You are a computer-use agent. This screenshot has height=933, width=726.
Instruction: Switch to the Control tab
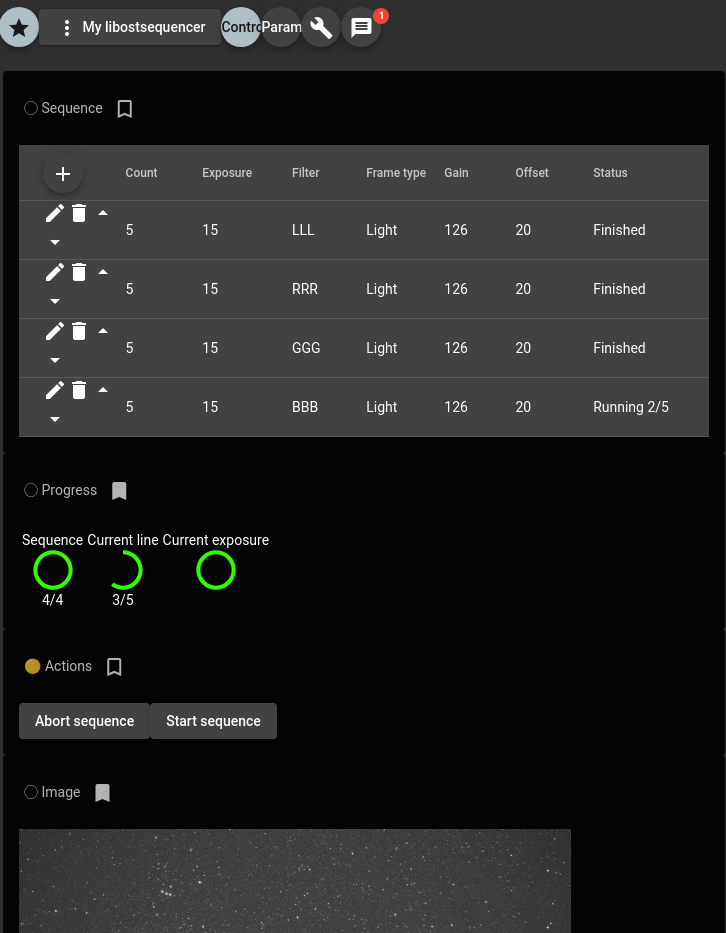point(241,27)
